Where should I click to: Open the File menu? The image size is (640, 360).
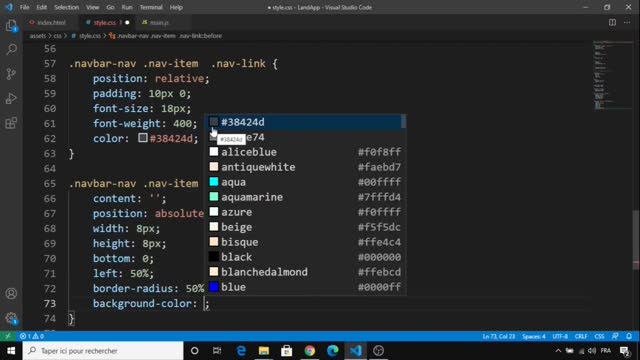coord(24,7)
